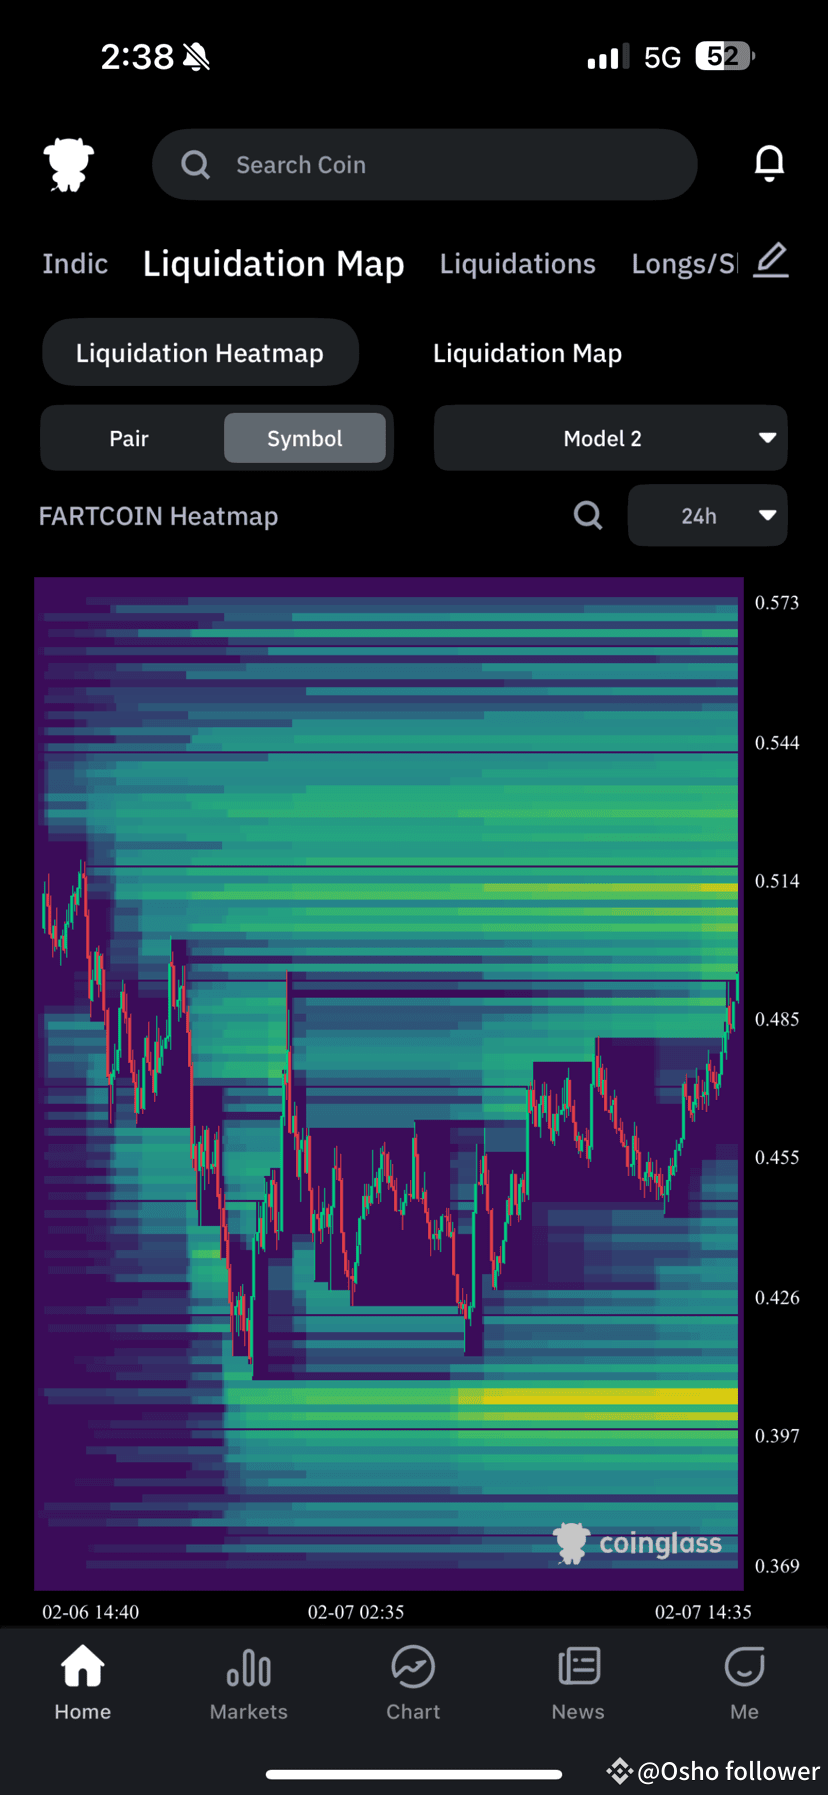828x1795 pixels.
Task: Open the notifications bell
Action: click(769, 163)
